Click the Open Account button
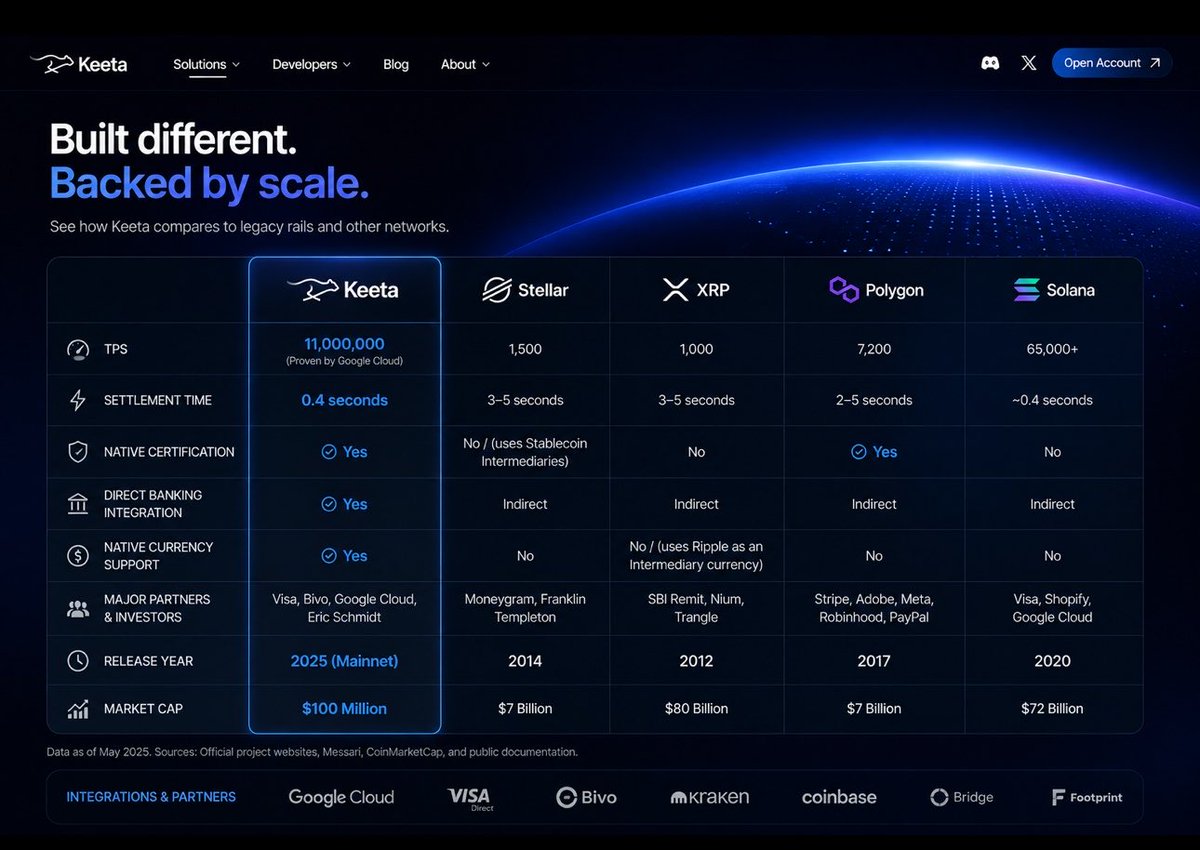 coord(1112,63)
